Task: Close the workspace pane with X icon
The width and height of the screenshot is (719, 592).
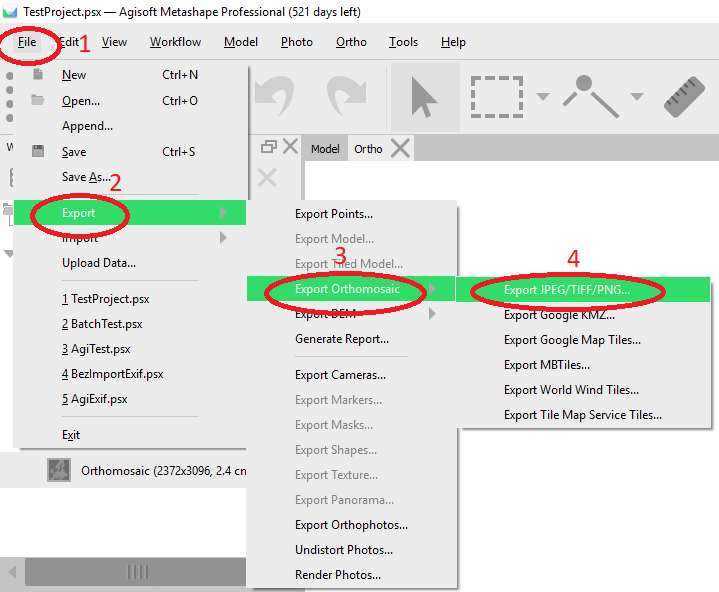Action: [291, 147]
